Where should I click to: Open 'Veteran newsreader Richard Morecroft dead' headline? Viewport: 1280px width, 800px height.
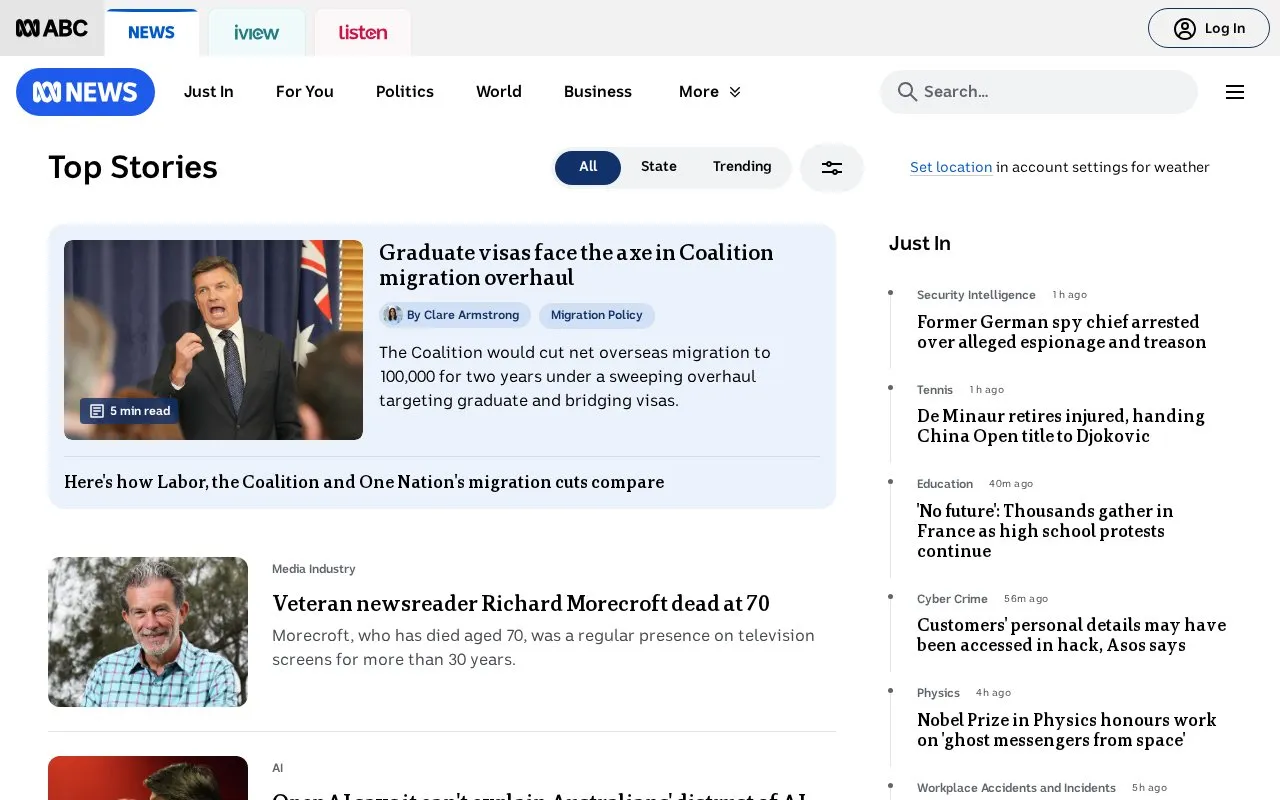(521, 604)
